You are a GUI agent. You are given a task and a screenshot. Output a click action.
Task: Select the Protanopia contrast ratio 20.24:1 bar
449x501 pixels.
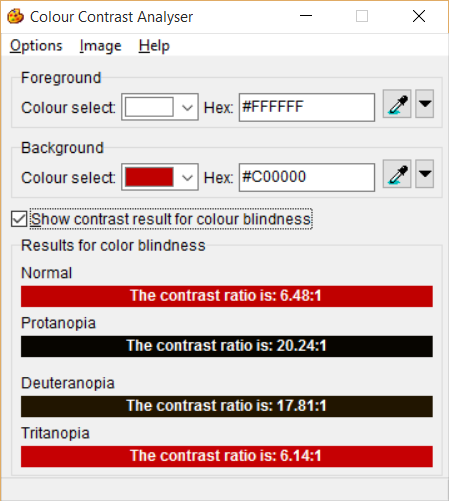[x=227, y=346]
